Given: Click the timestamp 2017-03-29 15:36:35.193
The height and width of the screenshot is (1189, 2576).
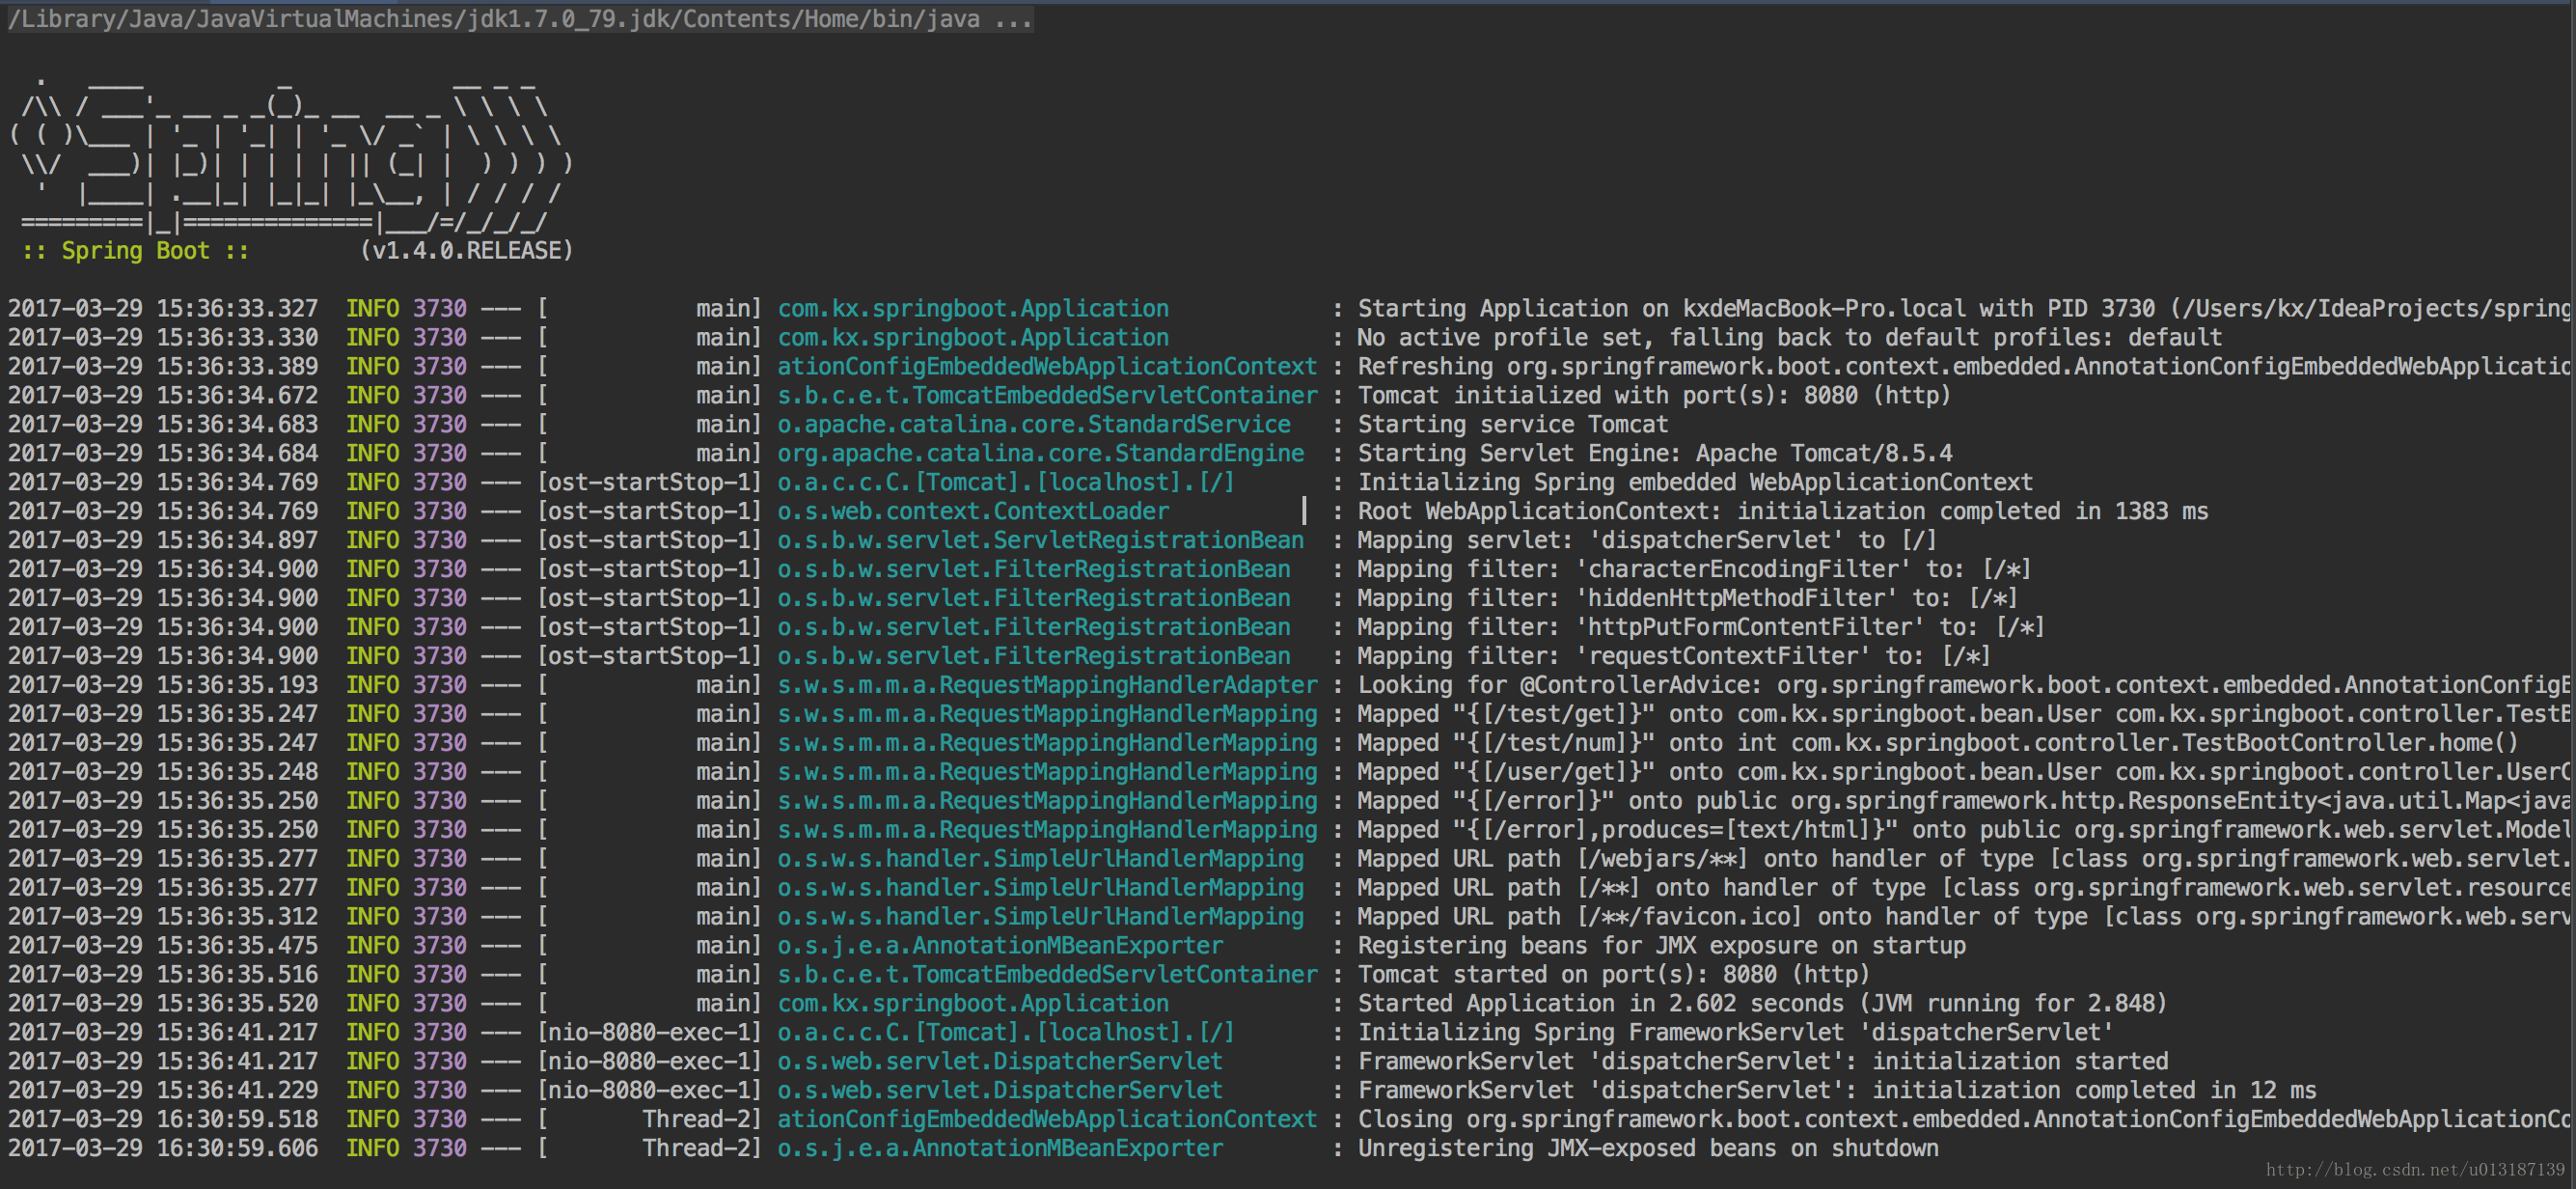Looking at the screenshot, I should [x=163, y=686].
